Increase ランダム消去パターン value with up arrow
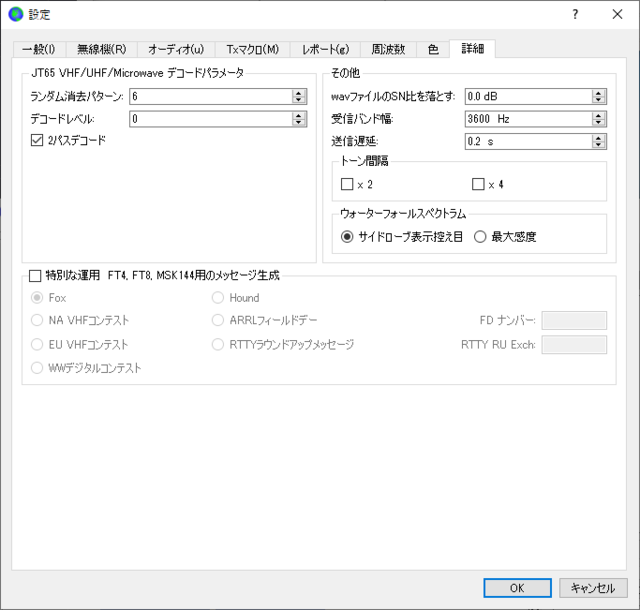This screenshot has width=640, height=610. click(299, 93)
